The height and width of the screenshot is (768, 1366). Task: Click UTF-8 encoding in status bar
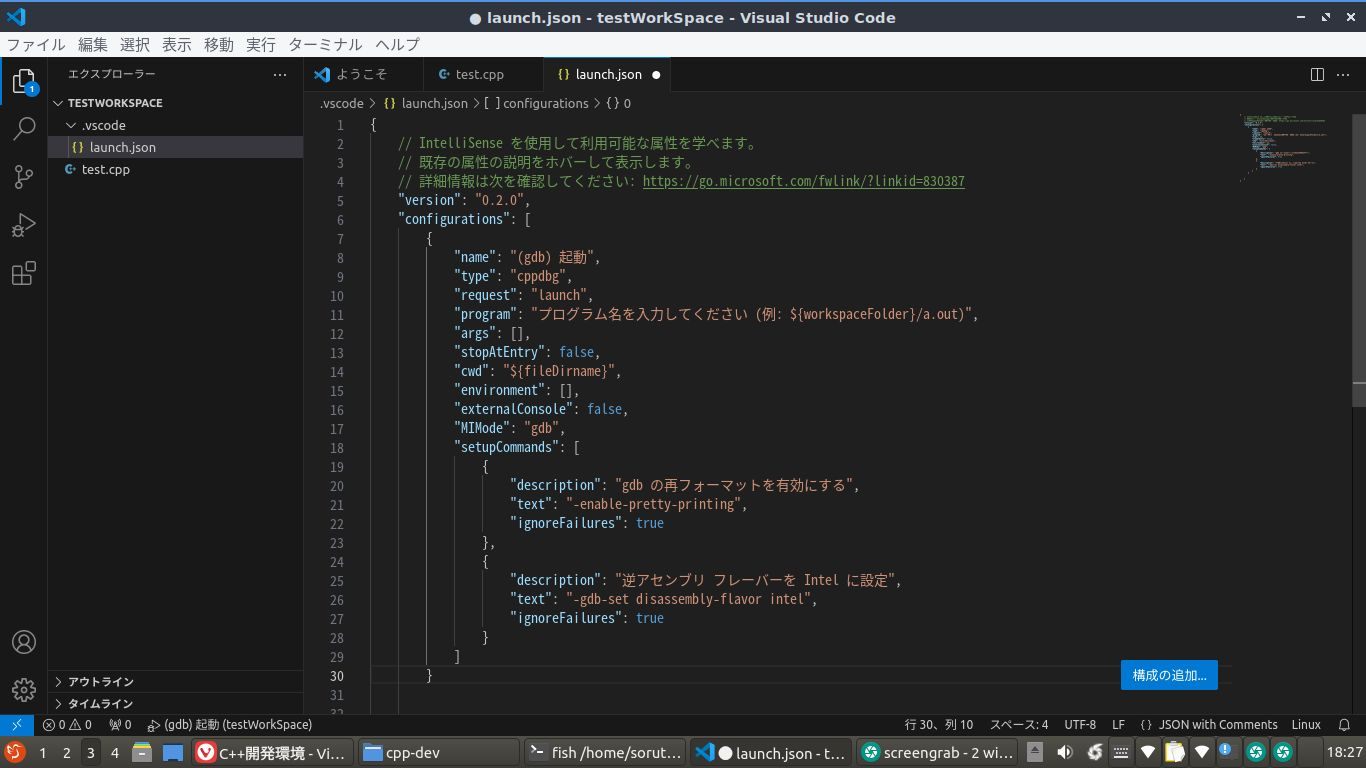(x=1080, y=724)
